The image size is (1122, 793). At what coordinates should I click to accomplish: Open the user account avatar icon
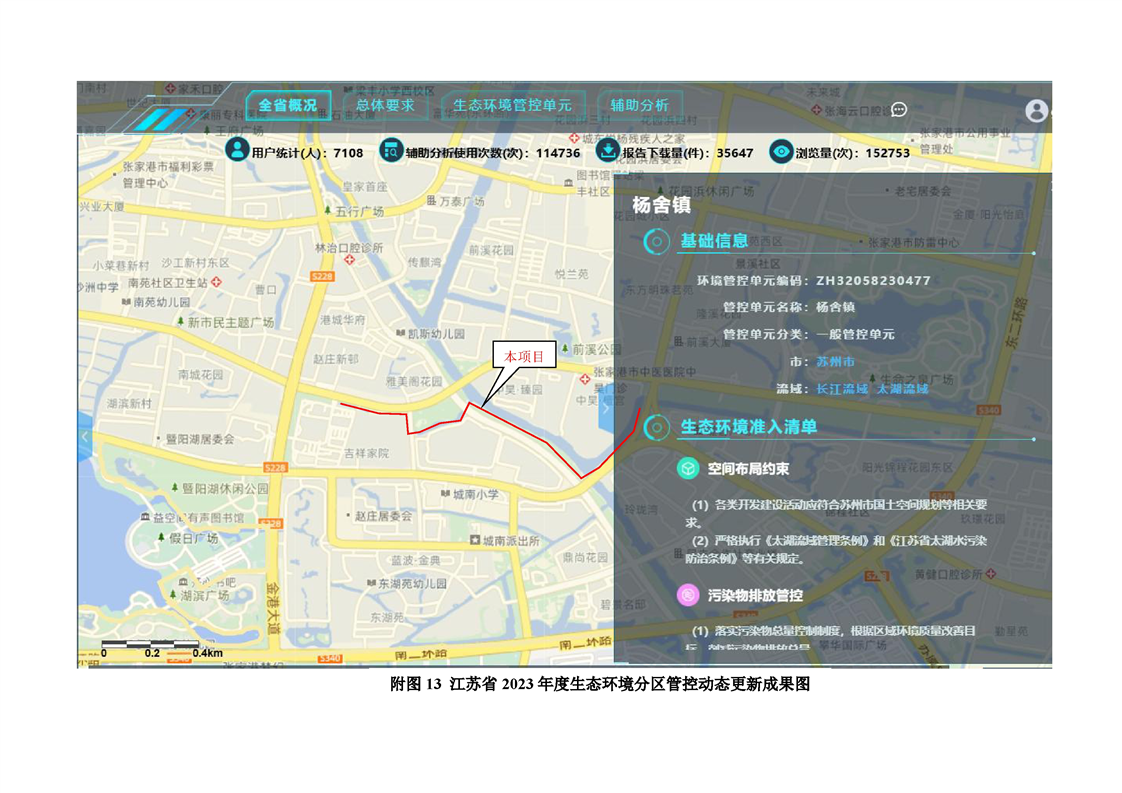click(x=1036, y=110)
